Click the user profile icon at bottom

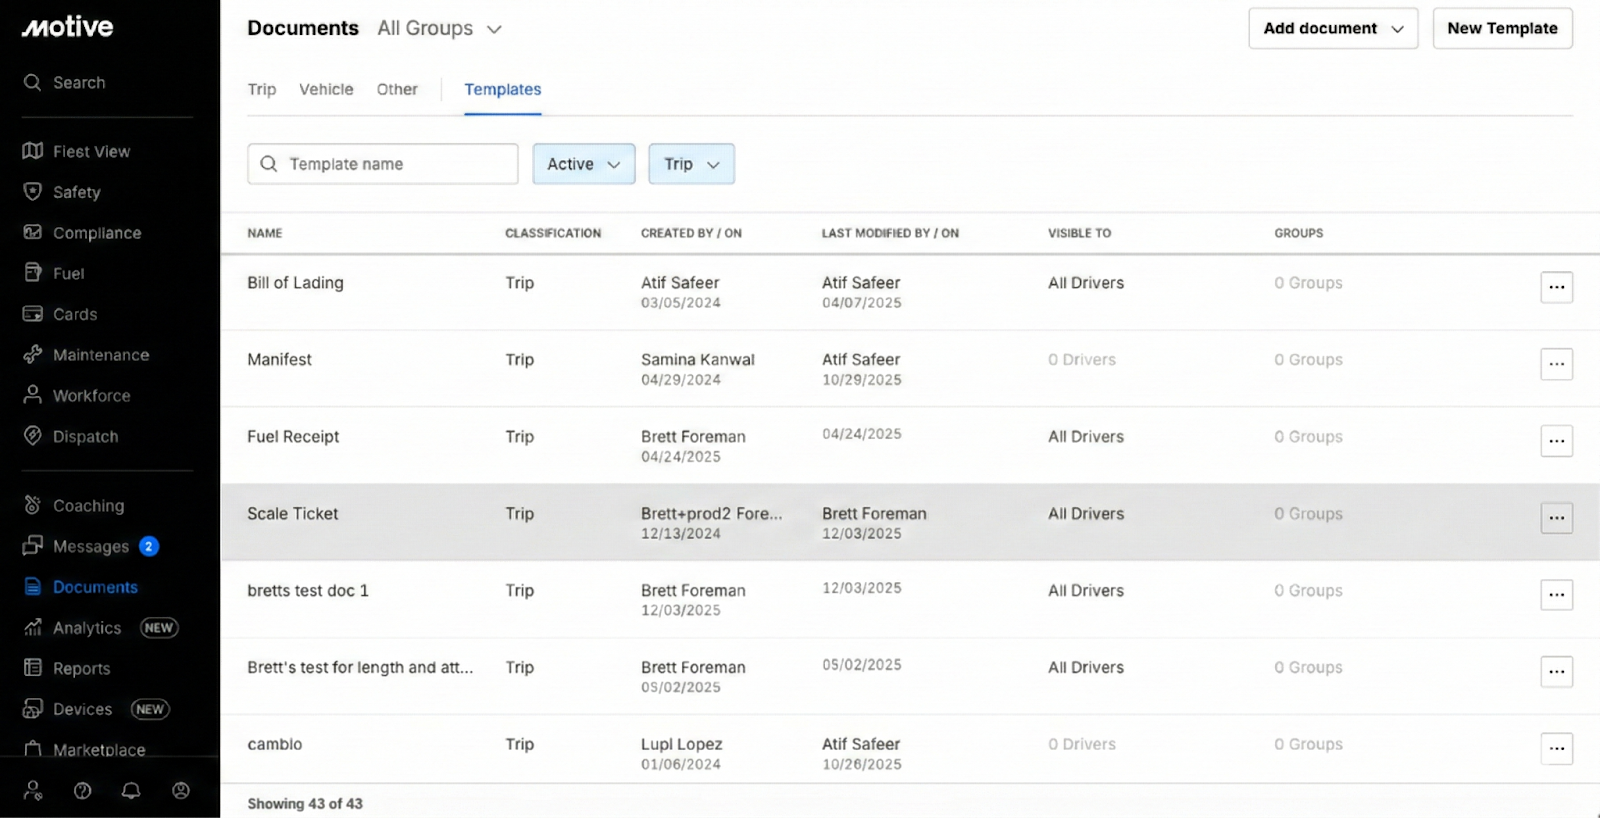coord(181,791)
